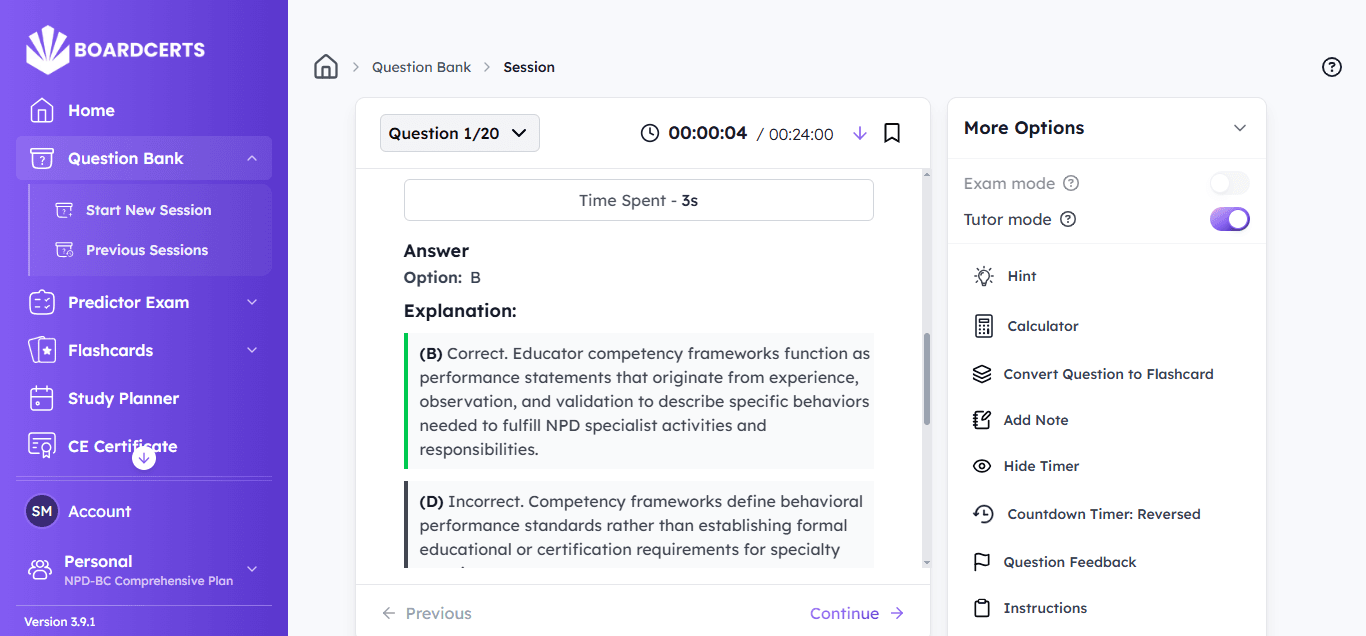Open Question Feedback
The width and height of the screenshot is (1366, 636).
point(1069,562)
